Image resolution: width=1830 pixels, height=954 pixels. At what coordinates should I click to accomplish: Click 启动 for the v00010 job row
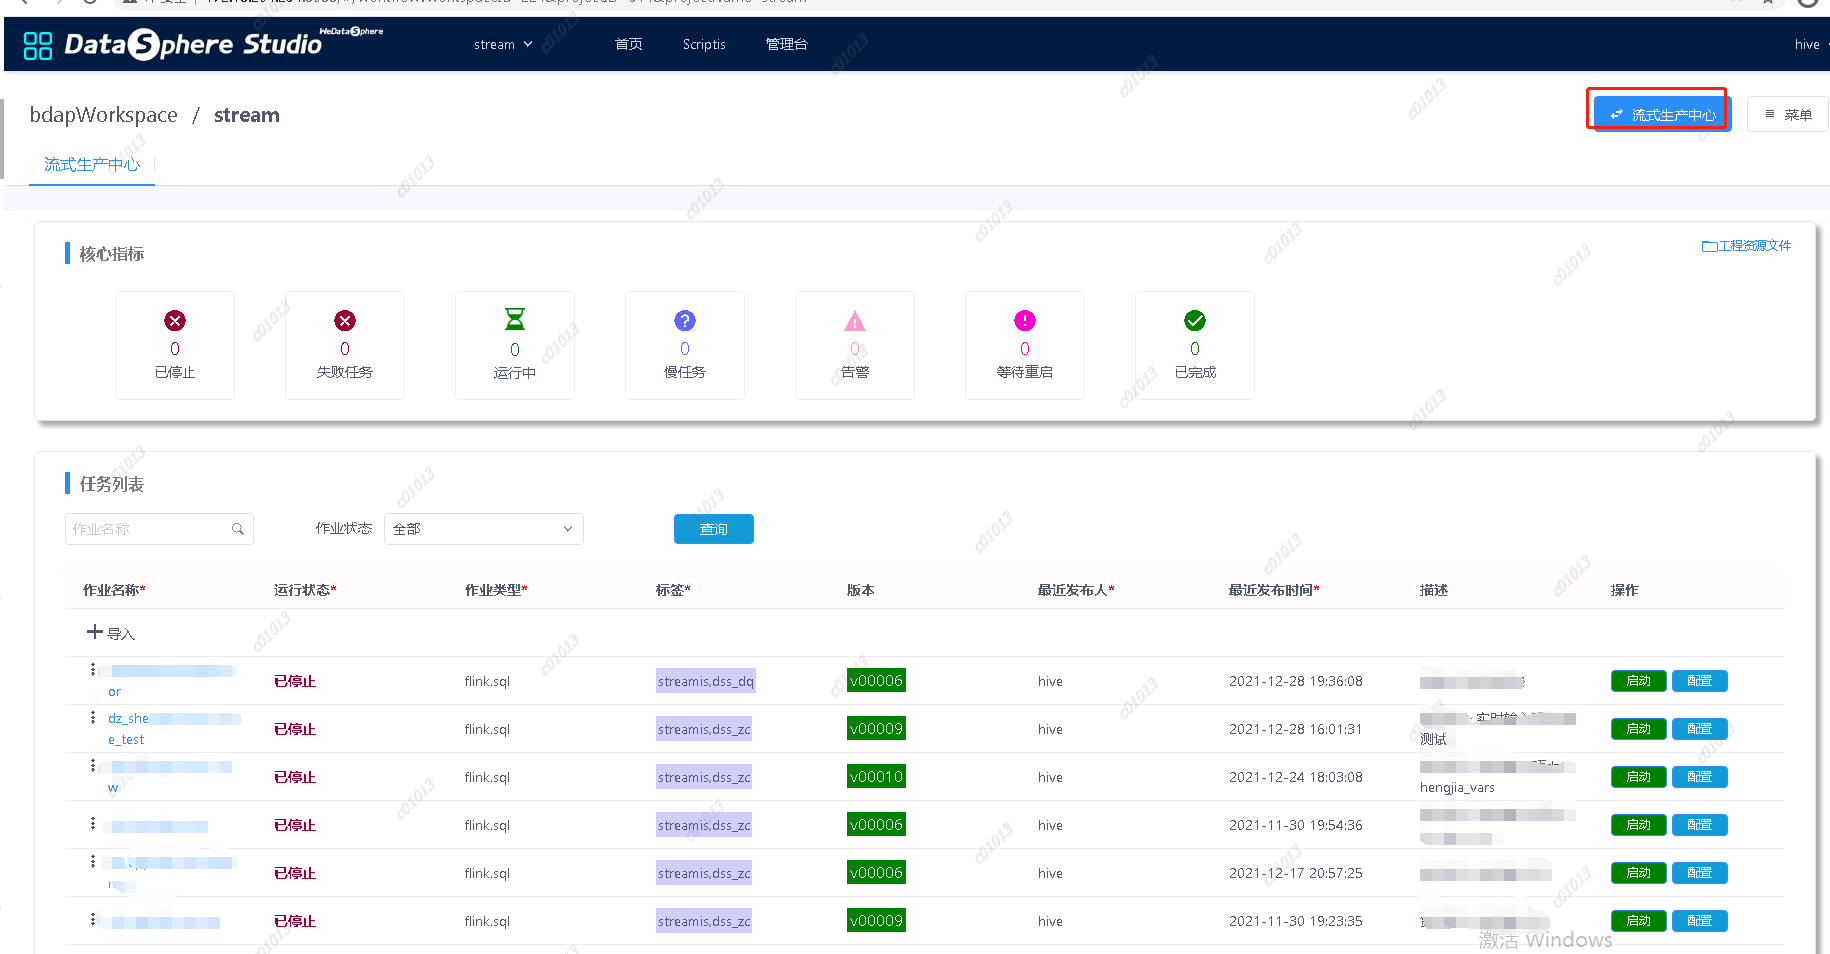(x=1638, y=777)
